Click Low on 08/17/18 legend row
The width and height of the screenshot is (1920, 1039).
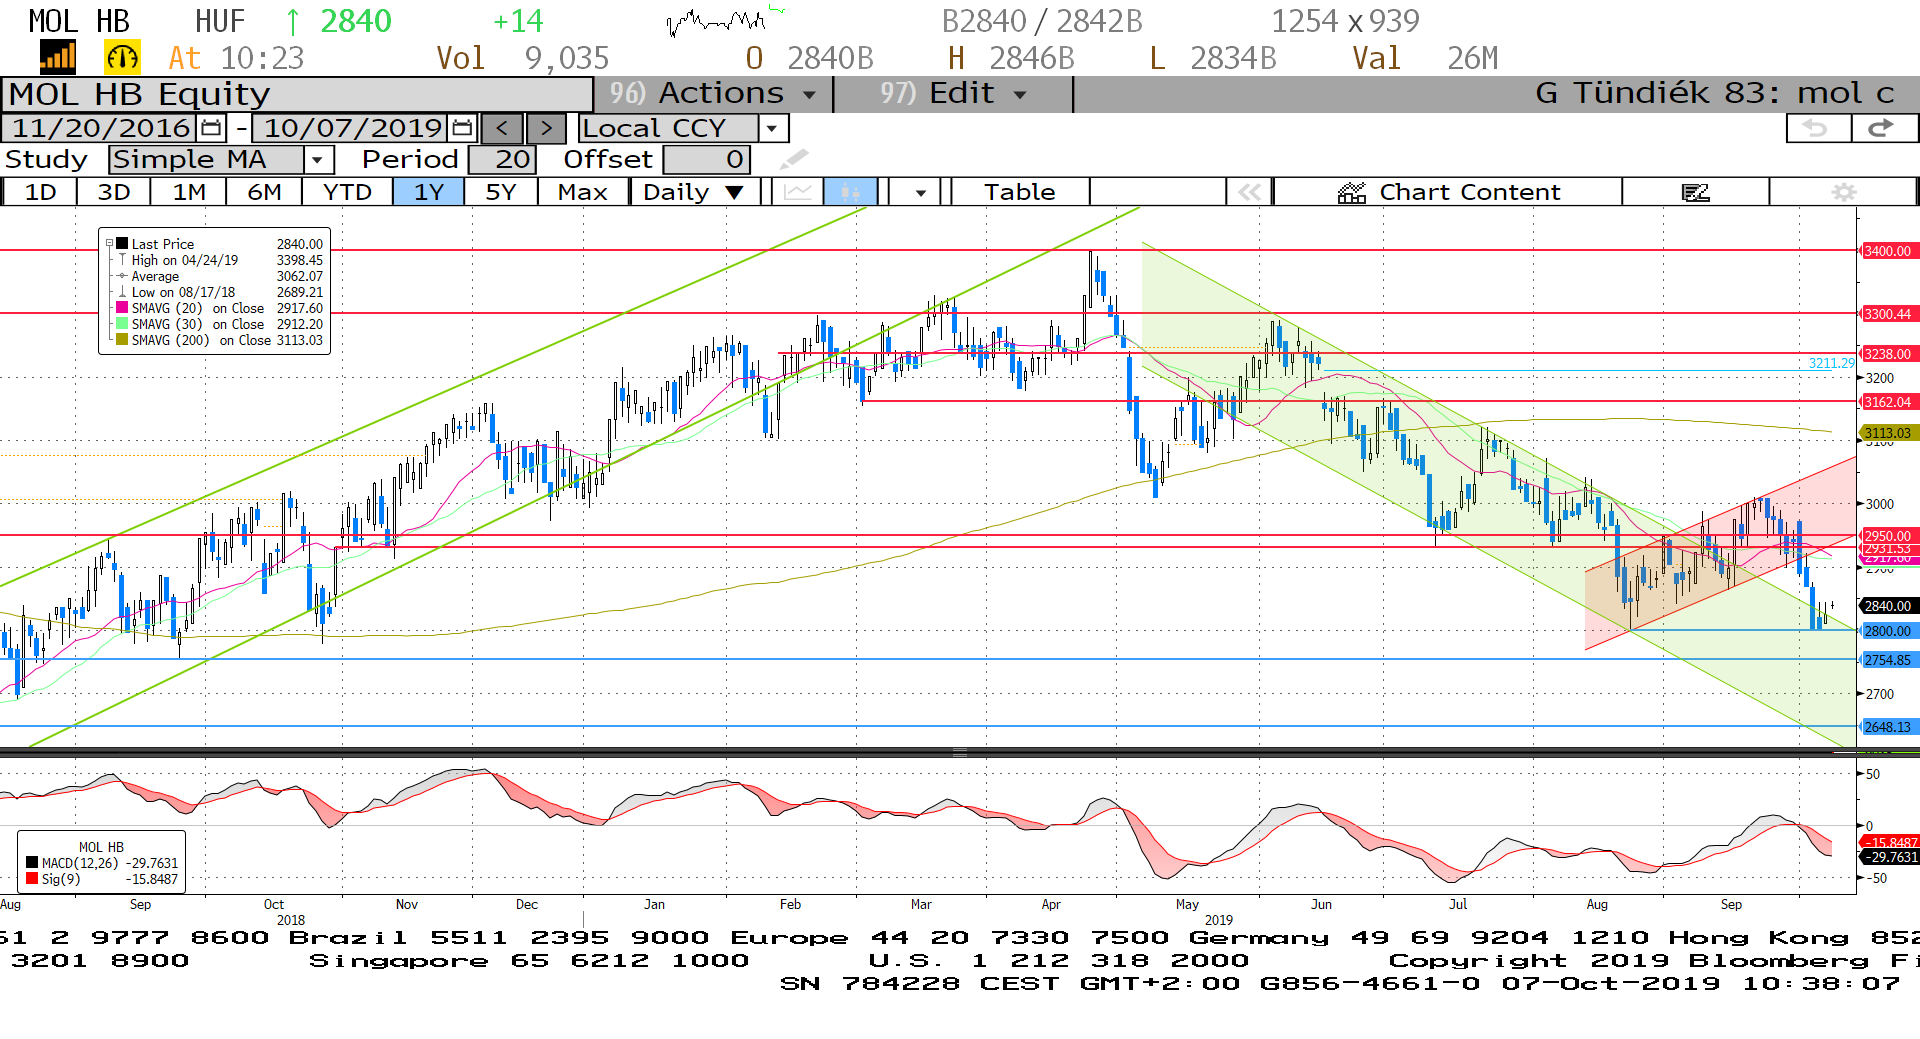pos(220,292)
